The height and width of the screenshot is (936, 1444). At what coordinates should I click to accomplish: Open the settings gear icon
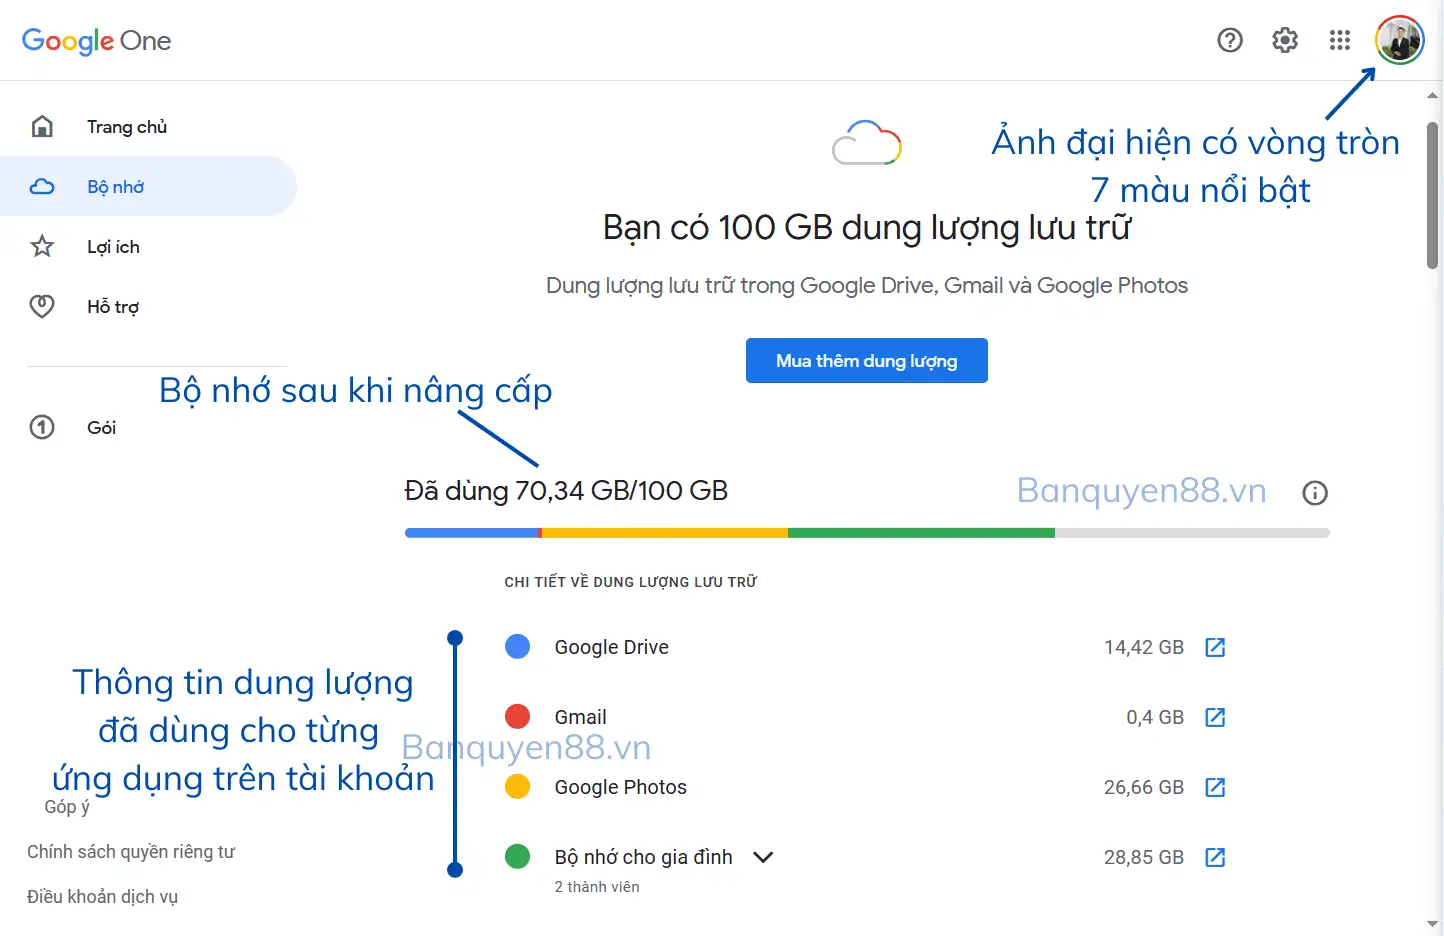click(x=1284, y=40)
